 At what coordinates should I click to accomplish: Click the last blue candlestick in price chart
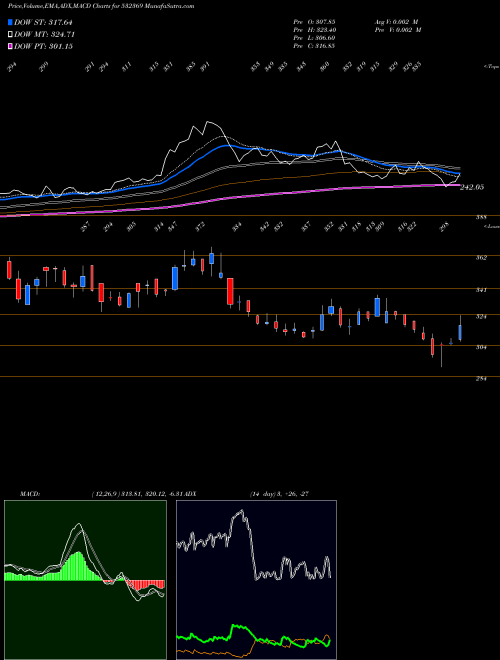pyautogui.click(x=460, y=332)
